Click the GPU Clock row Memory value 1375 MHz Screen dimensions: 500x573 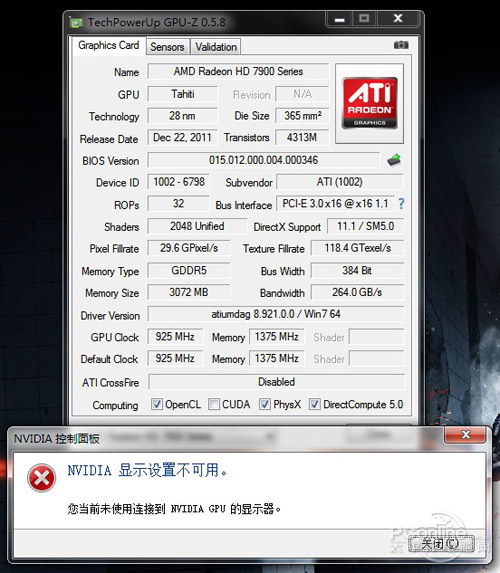click(x=277, y=336)
